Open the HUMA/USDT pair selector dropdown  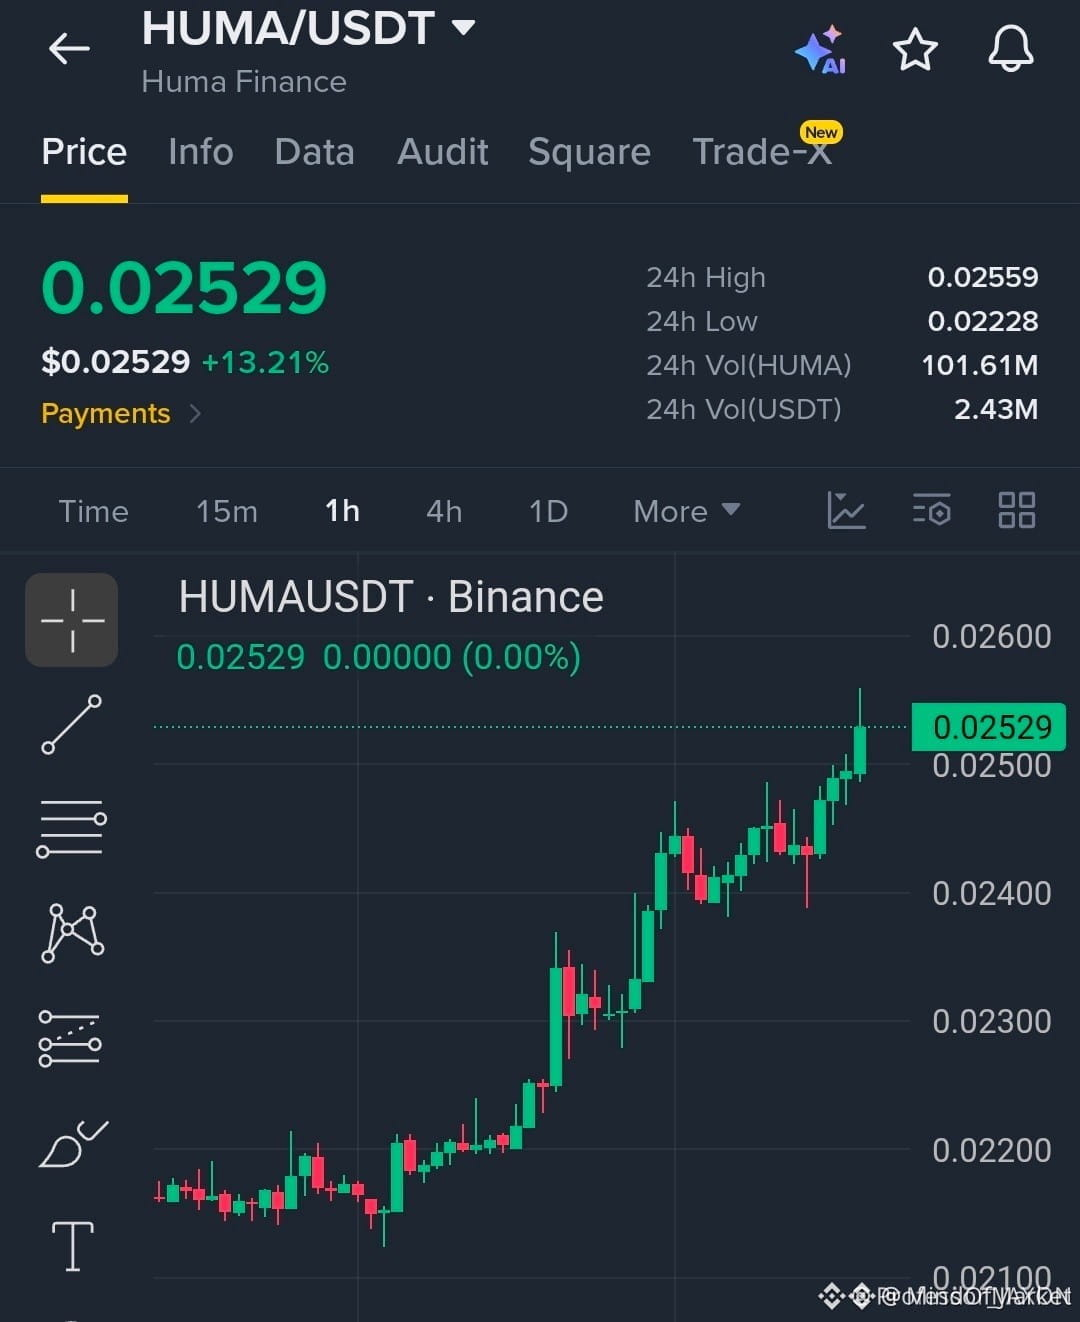point(308,28)
